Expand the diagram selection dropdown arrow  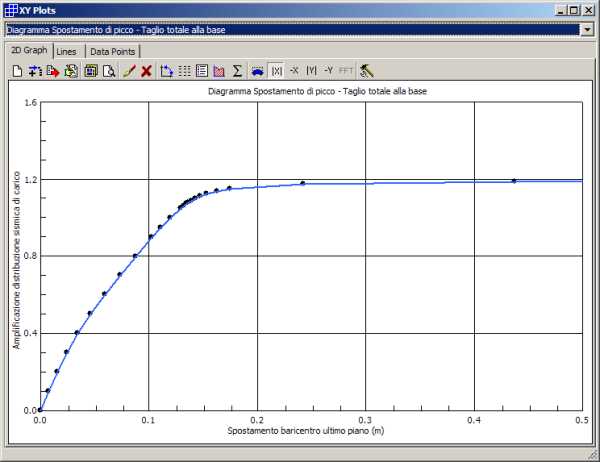pos(586,29)
